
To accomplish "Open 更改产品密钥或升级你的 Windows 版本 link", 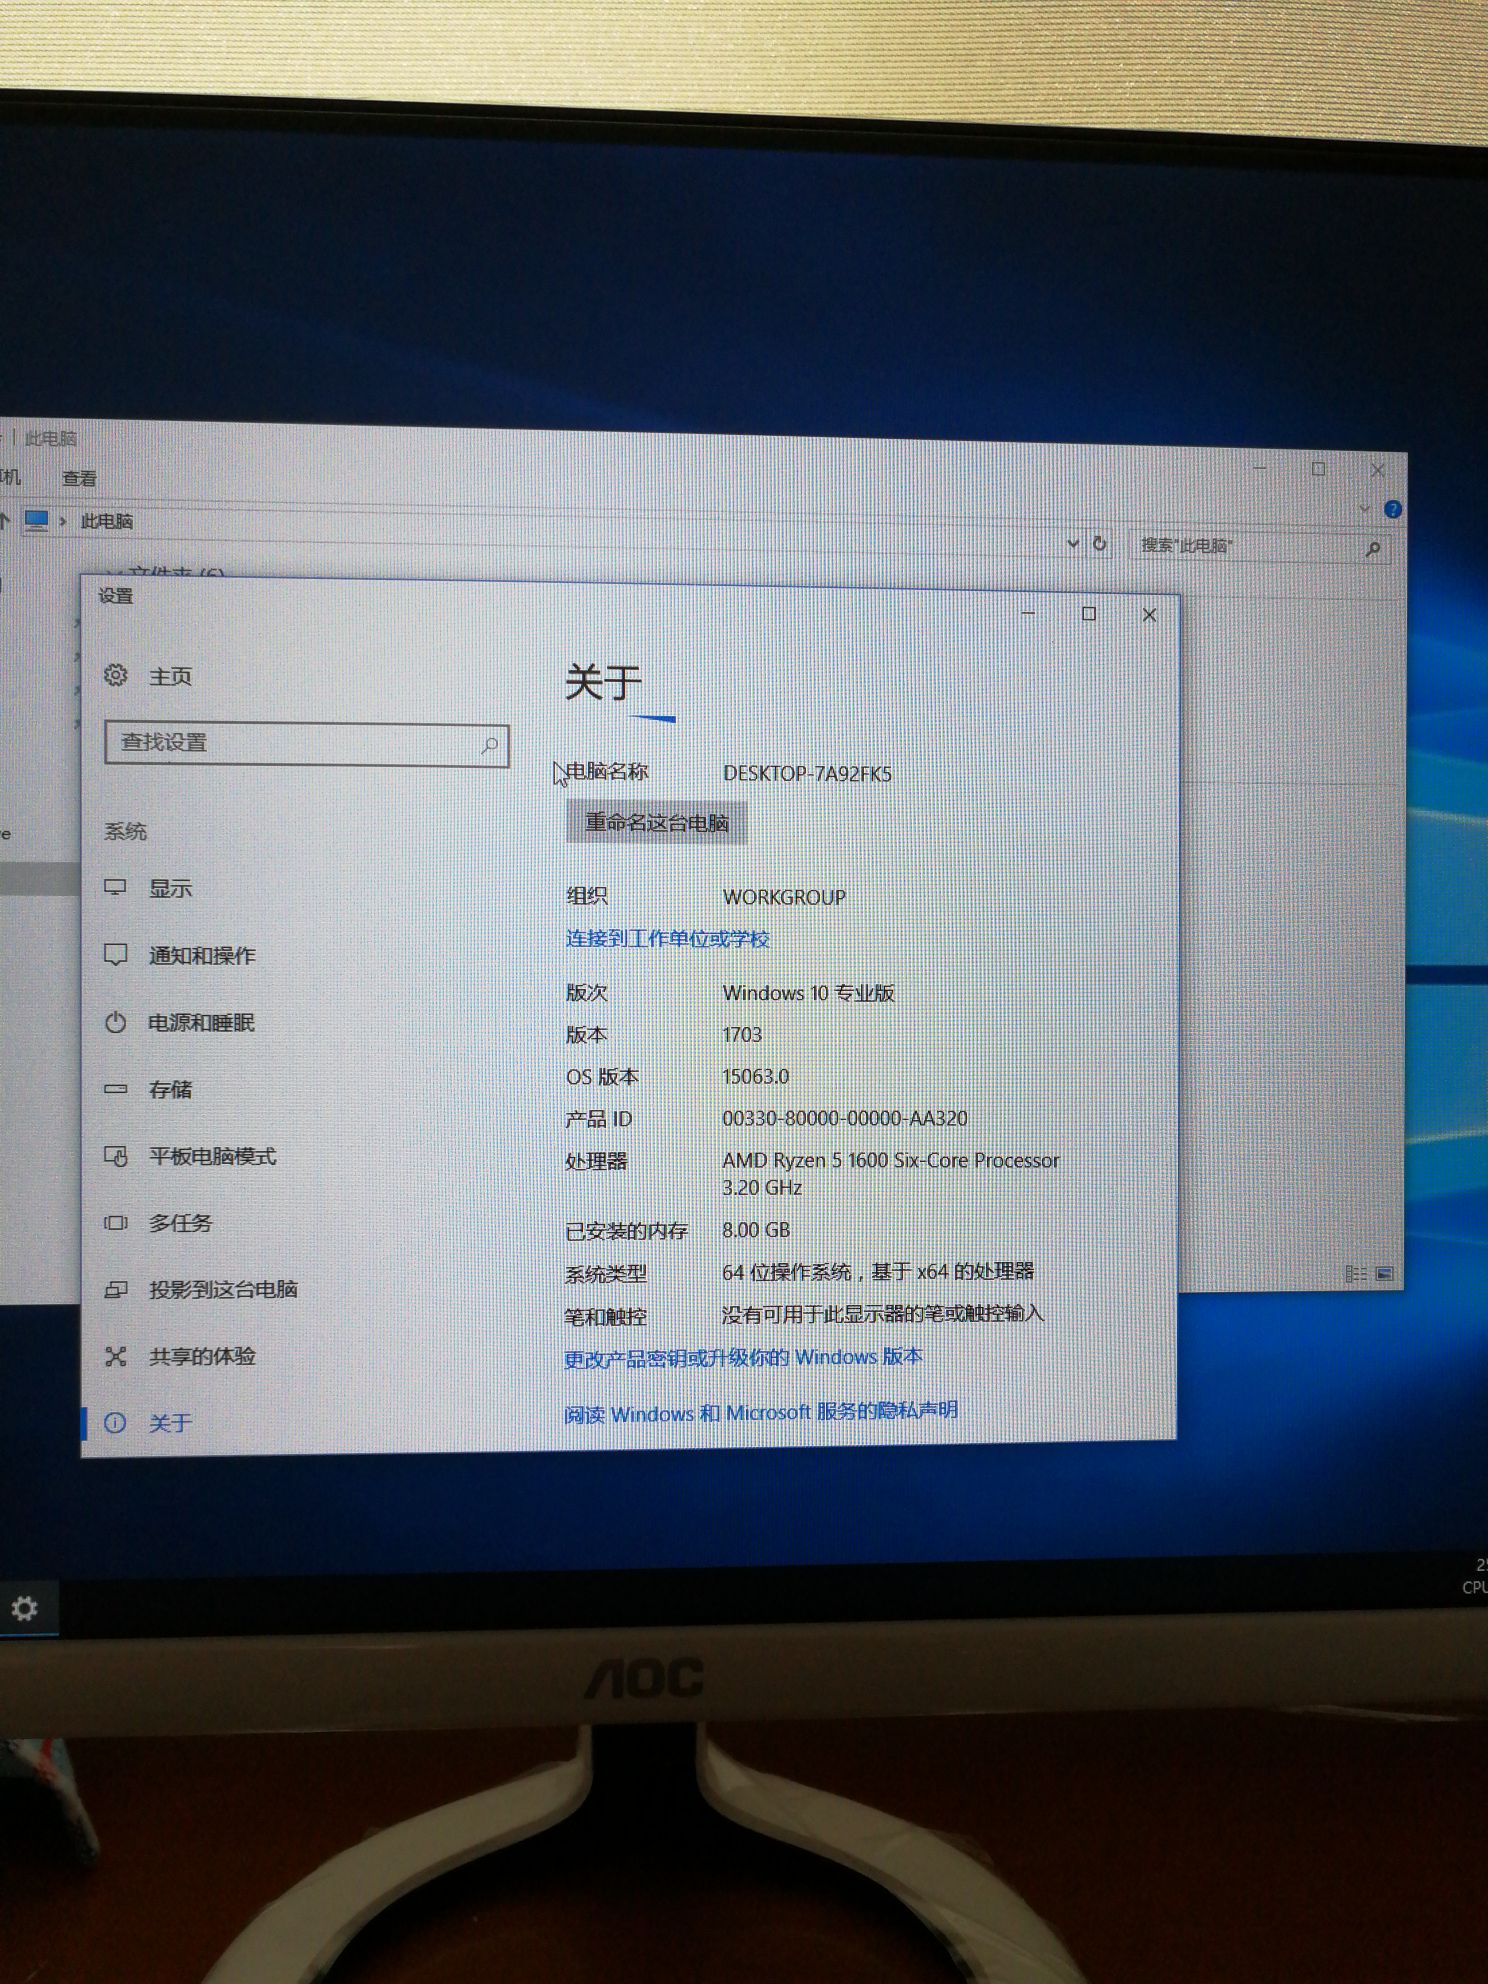I will point(743,1357).
